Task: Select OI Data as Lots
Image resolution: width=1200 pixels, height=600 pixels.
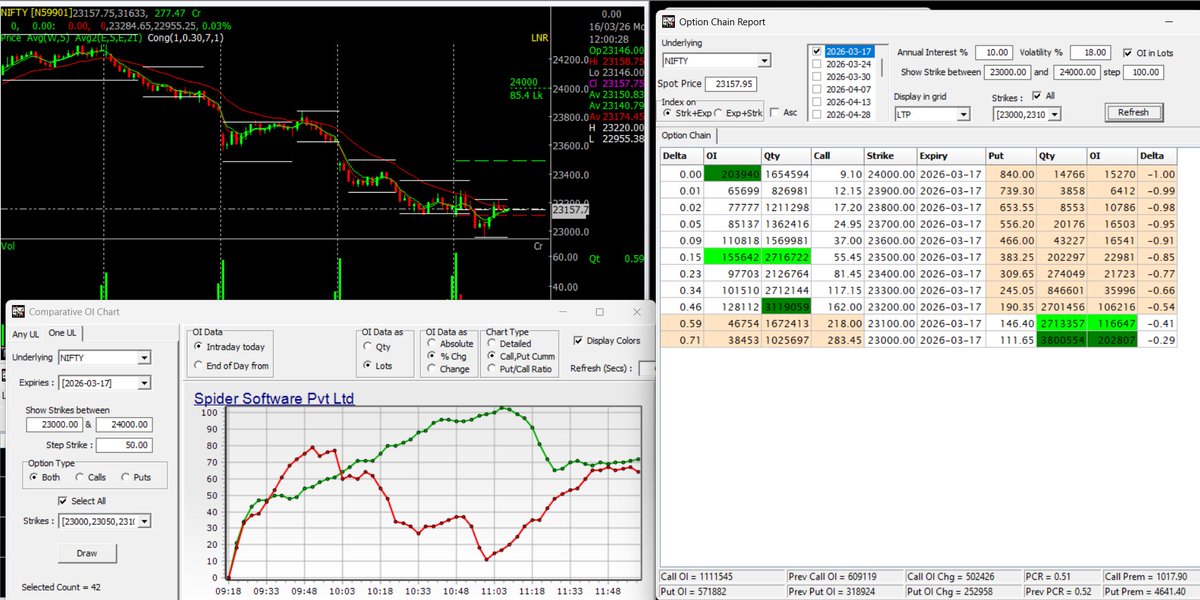Action: (369, 366)
